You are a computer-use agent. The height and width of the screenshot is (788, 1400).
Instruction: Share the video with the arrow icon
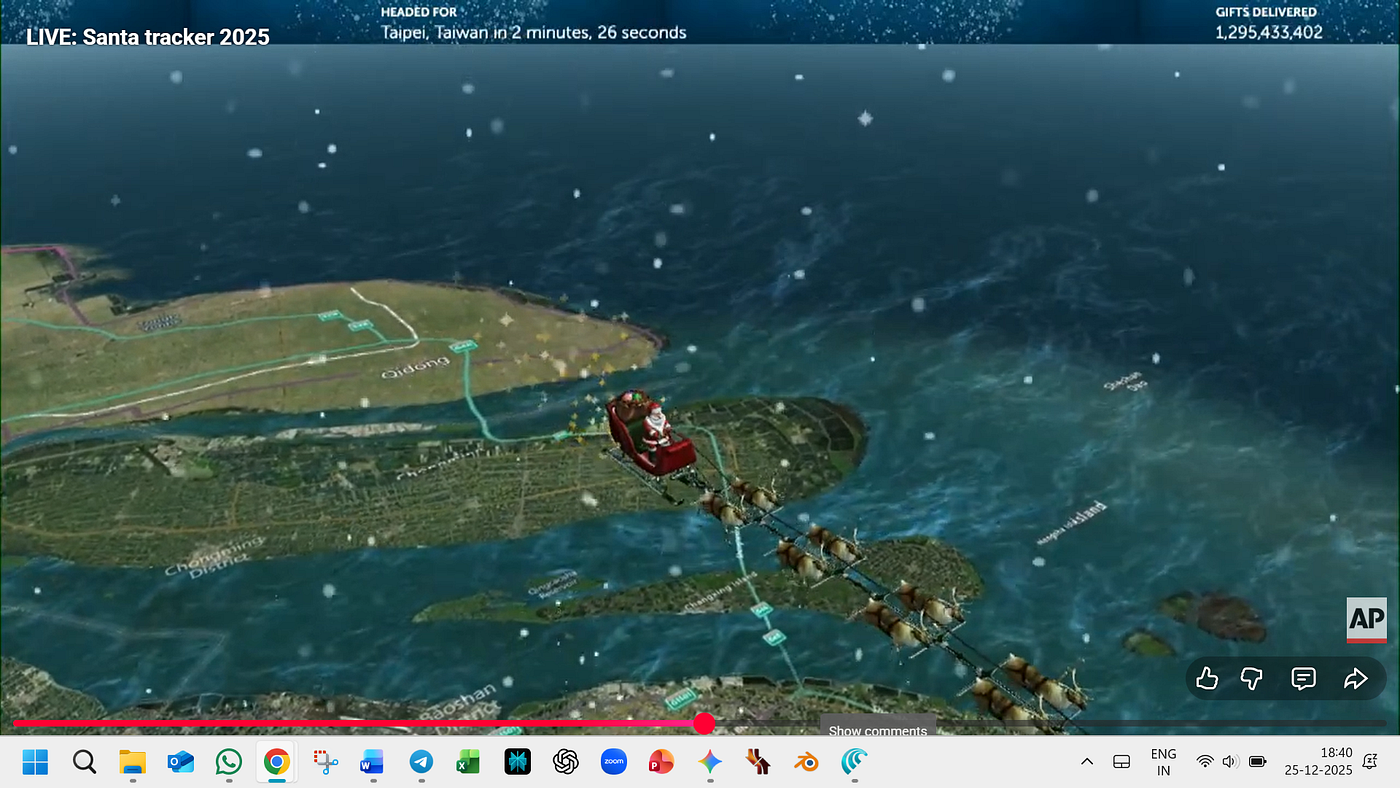pos(1355,679)
